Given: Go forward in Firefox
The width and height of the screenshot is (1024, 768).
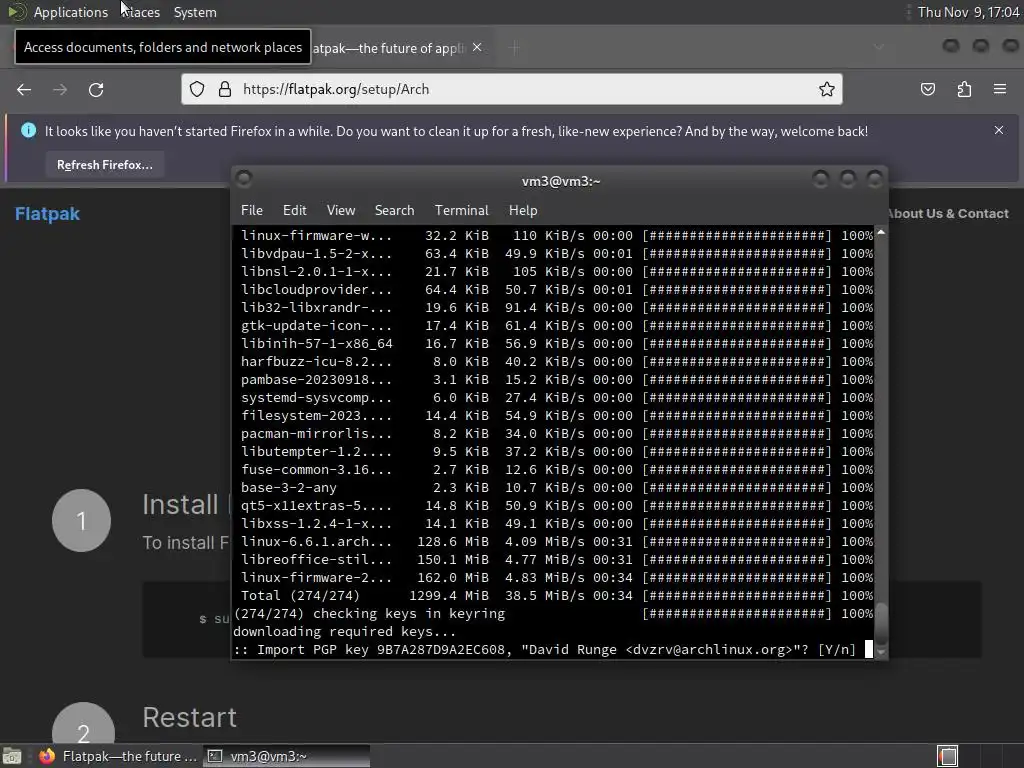Looking at the screenshot, I should (60, 89).
